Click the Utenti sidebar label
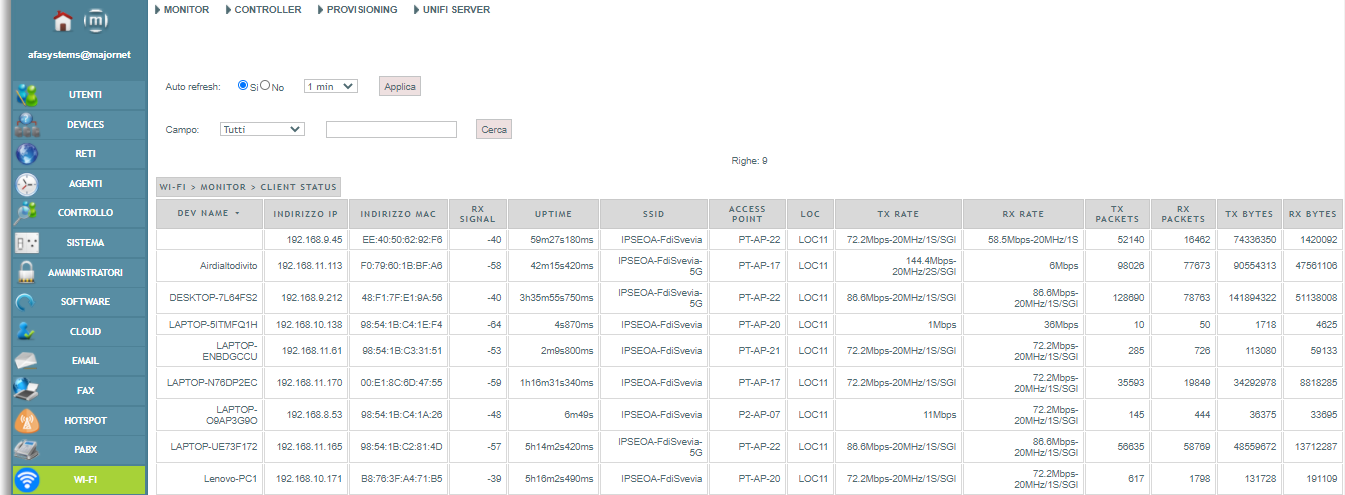This screenshot has width=1345, height=495. (x=85, y=95)
